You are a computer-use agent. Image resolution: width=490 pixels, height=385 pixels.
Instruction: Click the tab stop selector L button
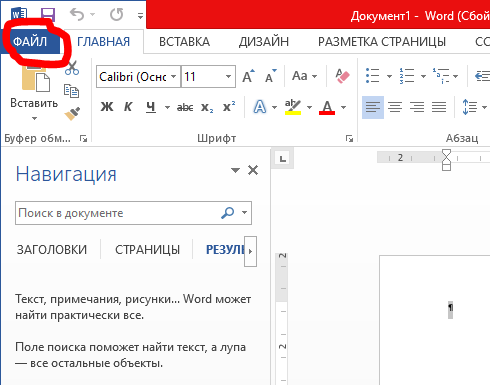pyautogui.click(x=283, y=159)
